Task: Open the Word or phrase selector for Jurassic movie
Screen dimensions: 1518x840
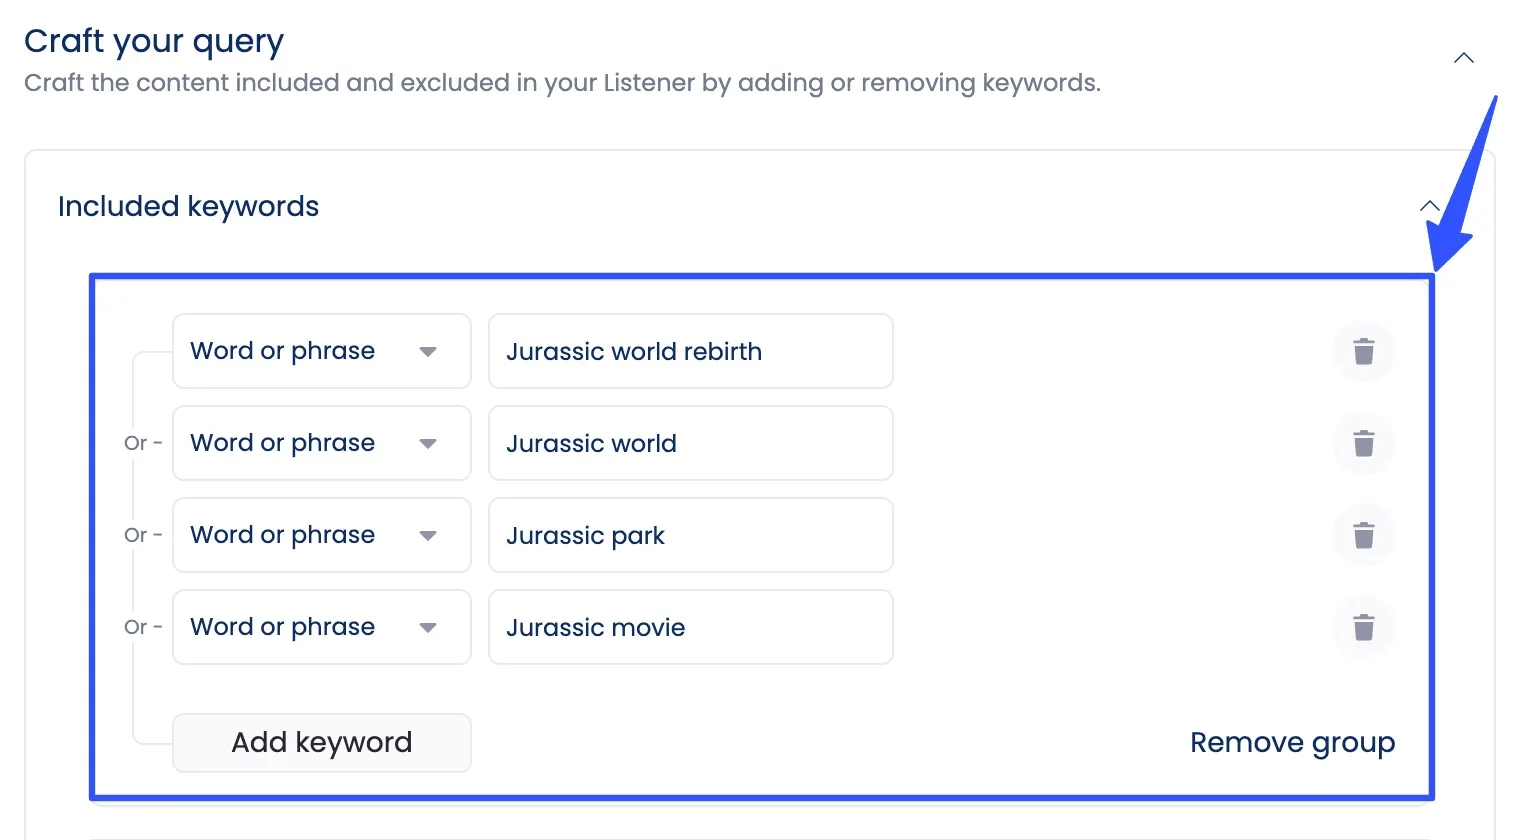Action: (320, 627)
